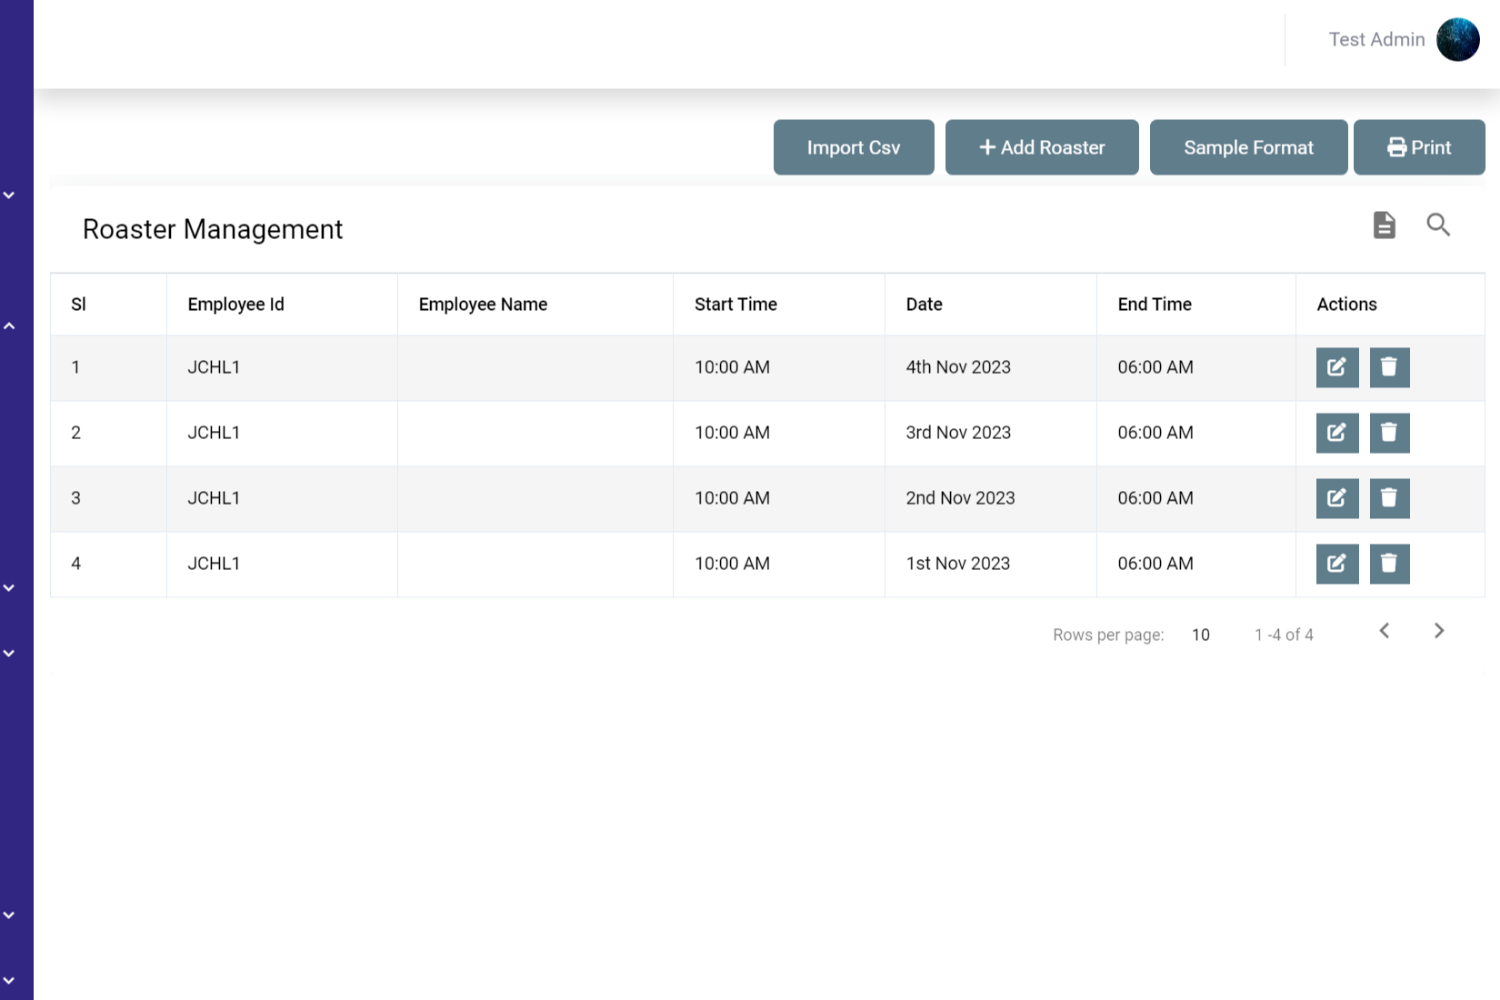Go to the next table page
The height and width of the screenshot is (1000, 1500).
click(x=1439, y=631)
